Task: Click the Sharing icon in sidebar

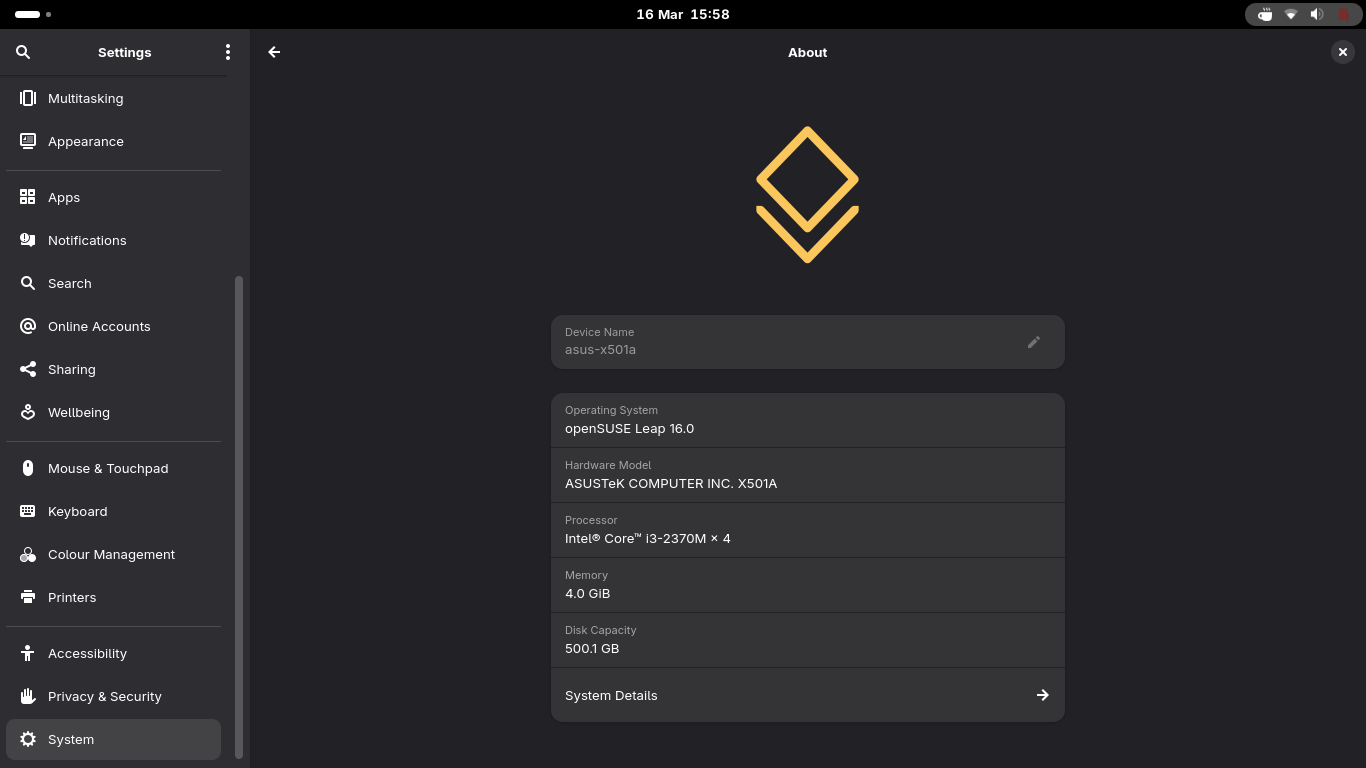Action: coord(28,369)
